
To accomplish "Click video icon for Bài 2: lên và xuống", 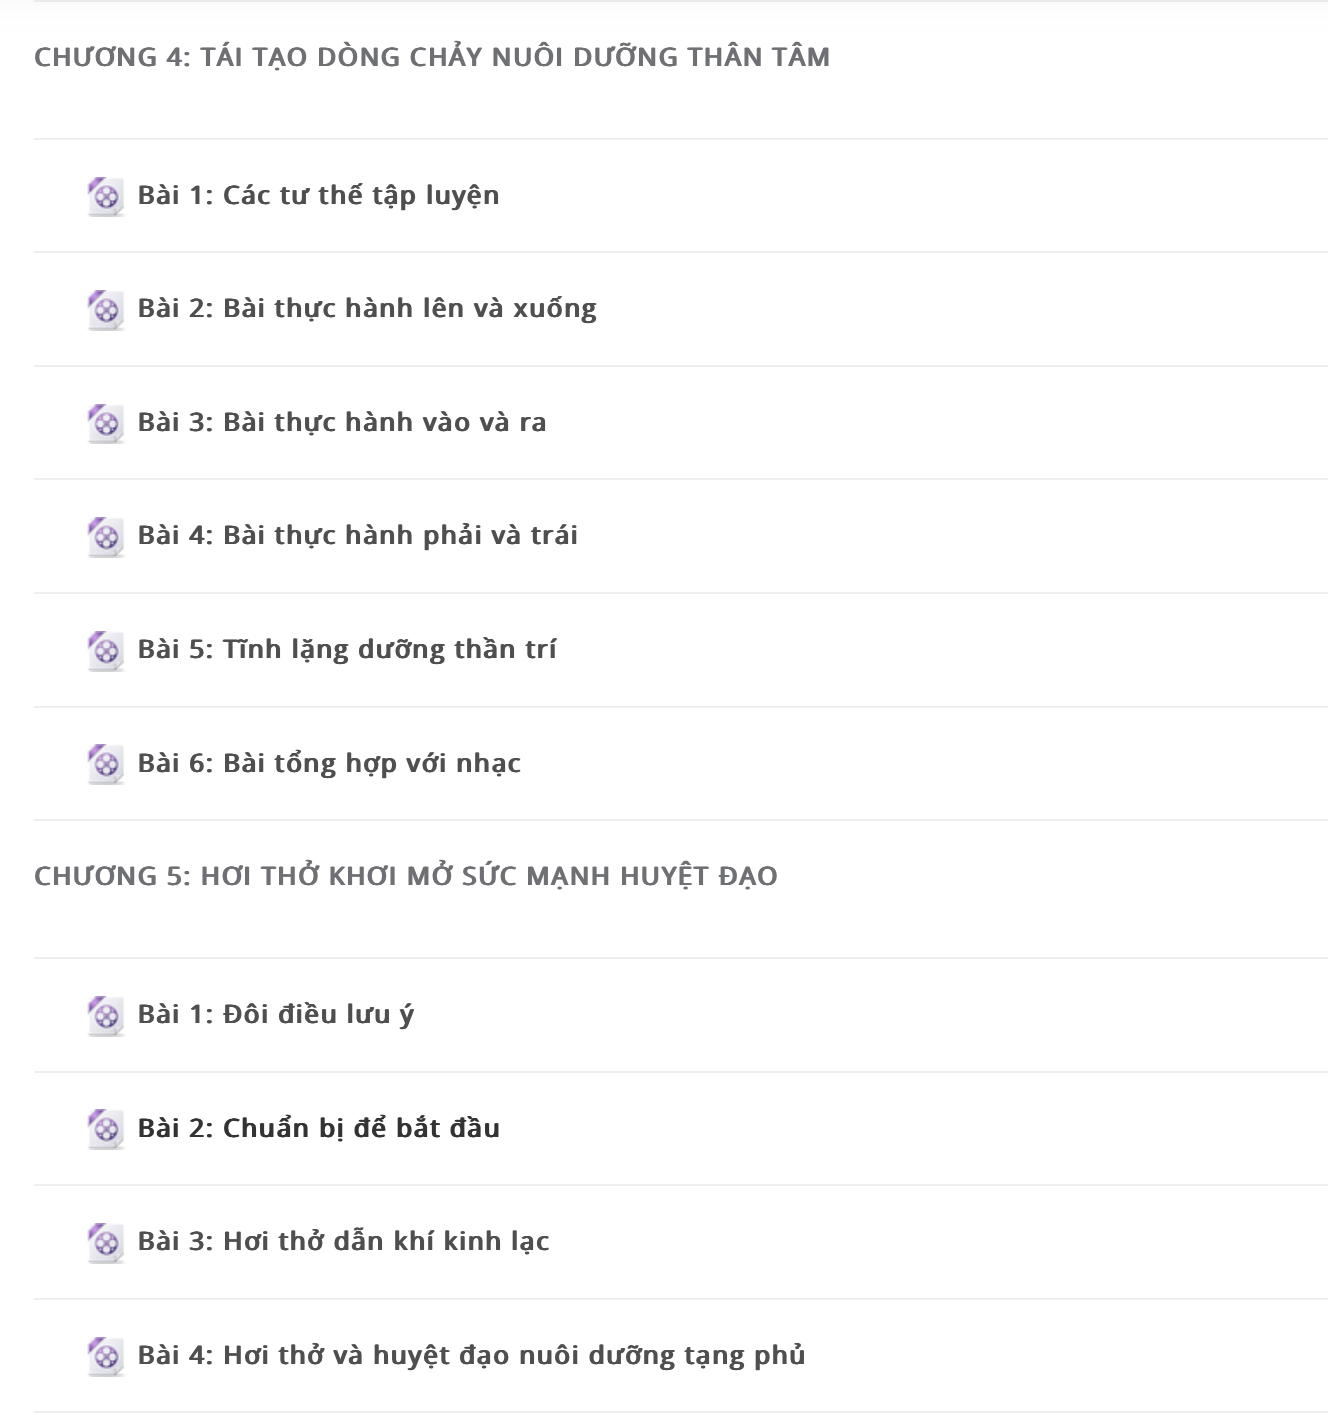I will click(105, 309).
